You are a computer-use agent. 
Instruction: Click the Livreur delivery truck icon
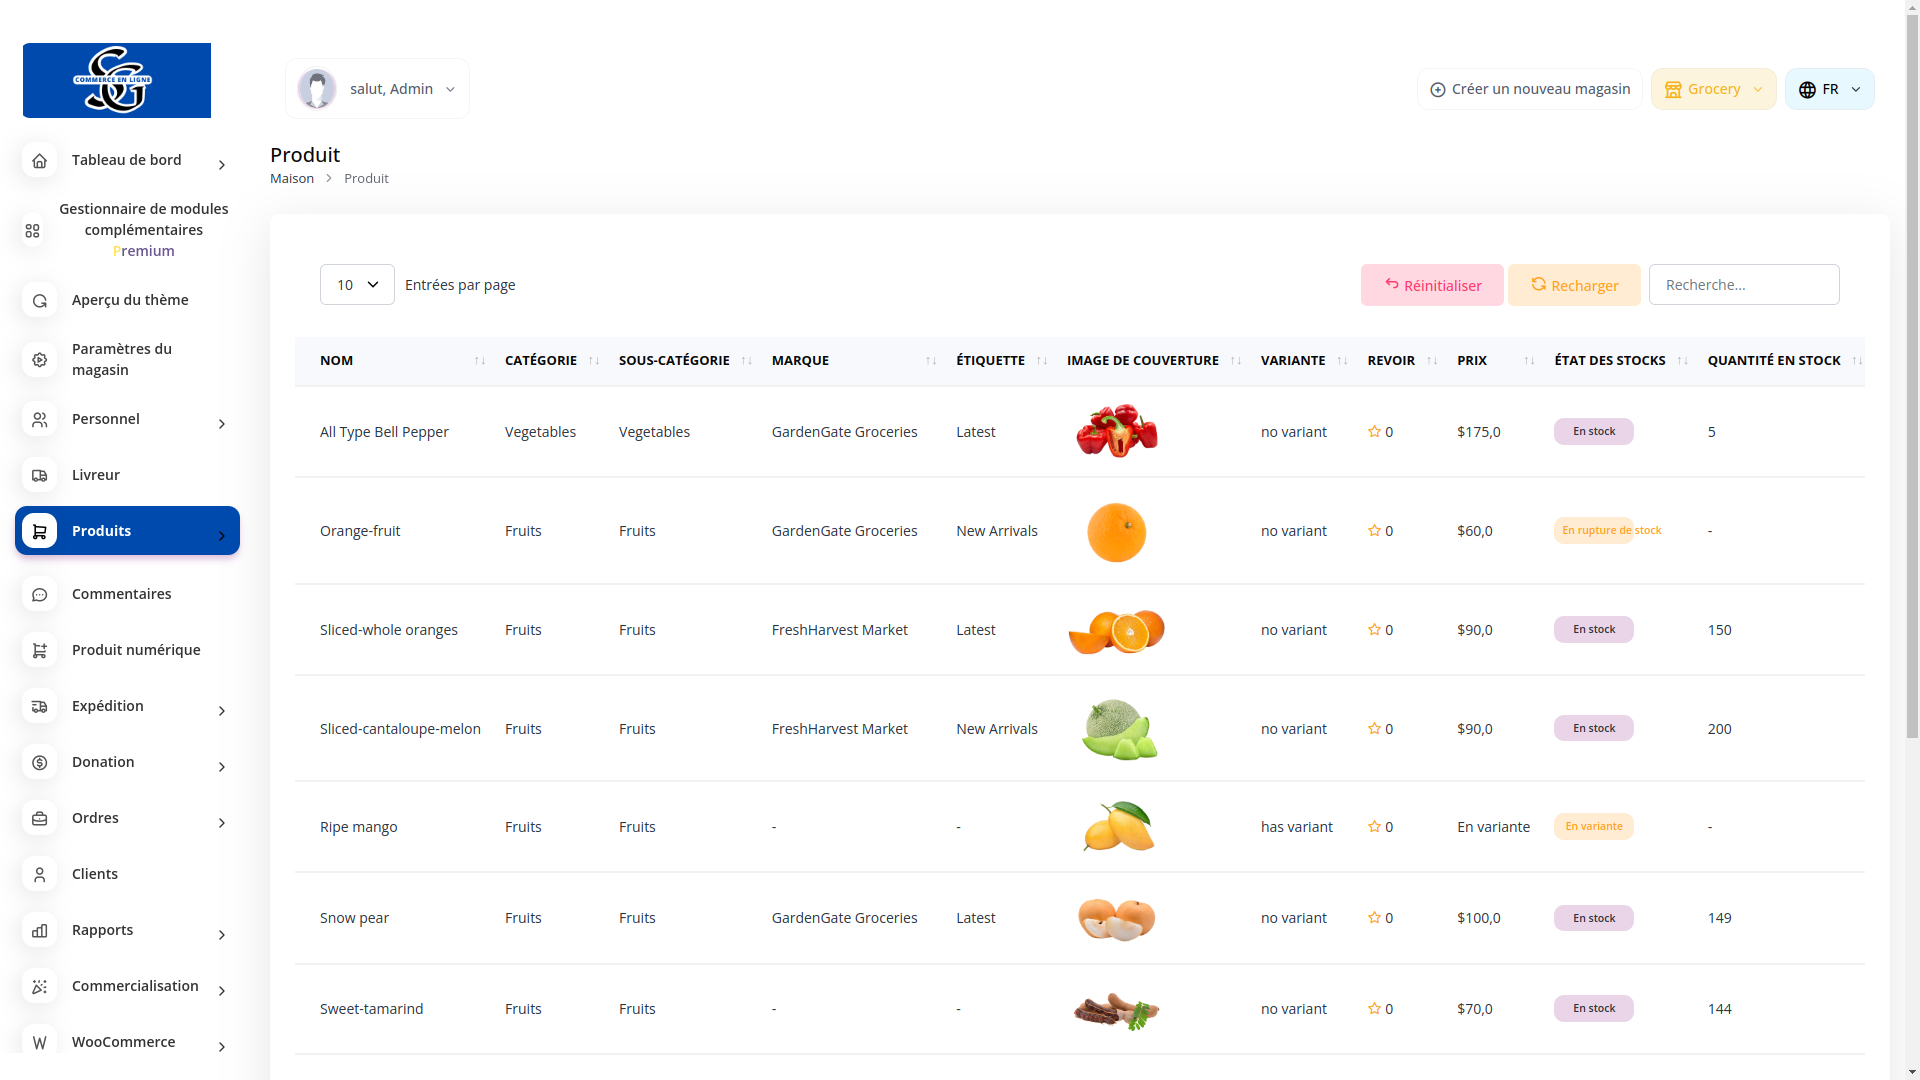tap(40, 476)
